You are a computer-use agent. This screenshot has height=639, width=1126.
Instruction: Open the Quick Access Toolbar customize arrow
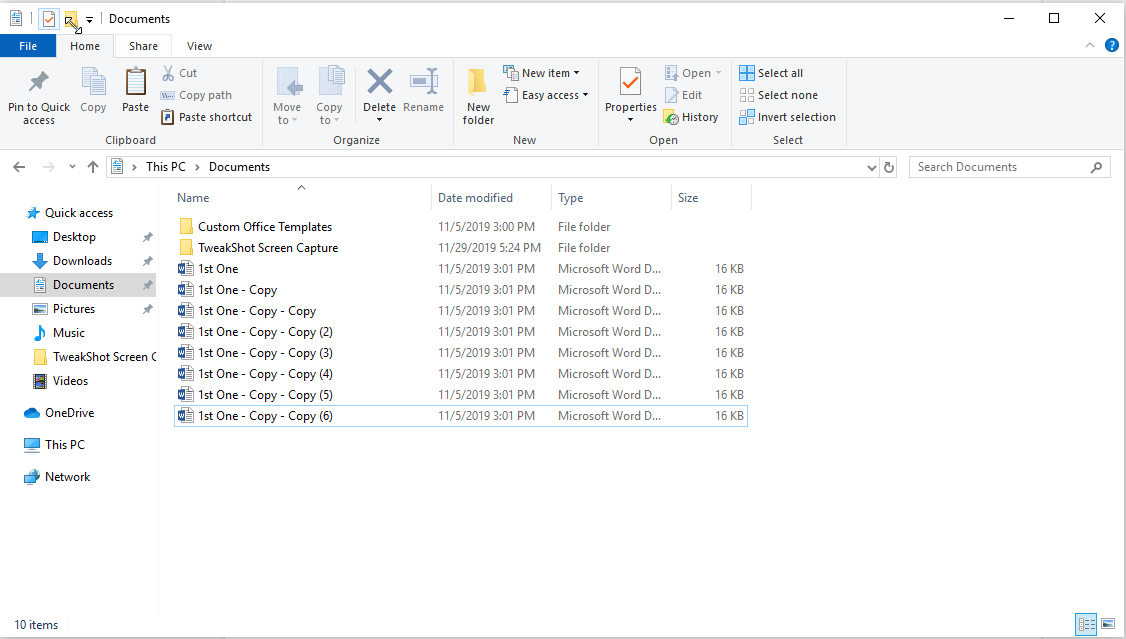pos(88,18)
